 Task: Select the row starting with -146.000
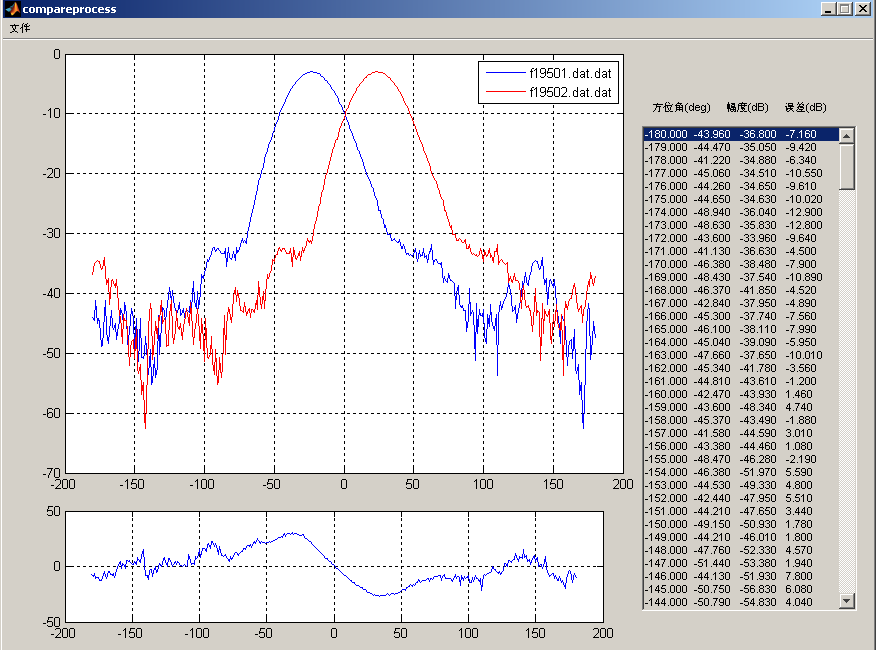[741, 576]
